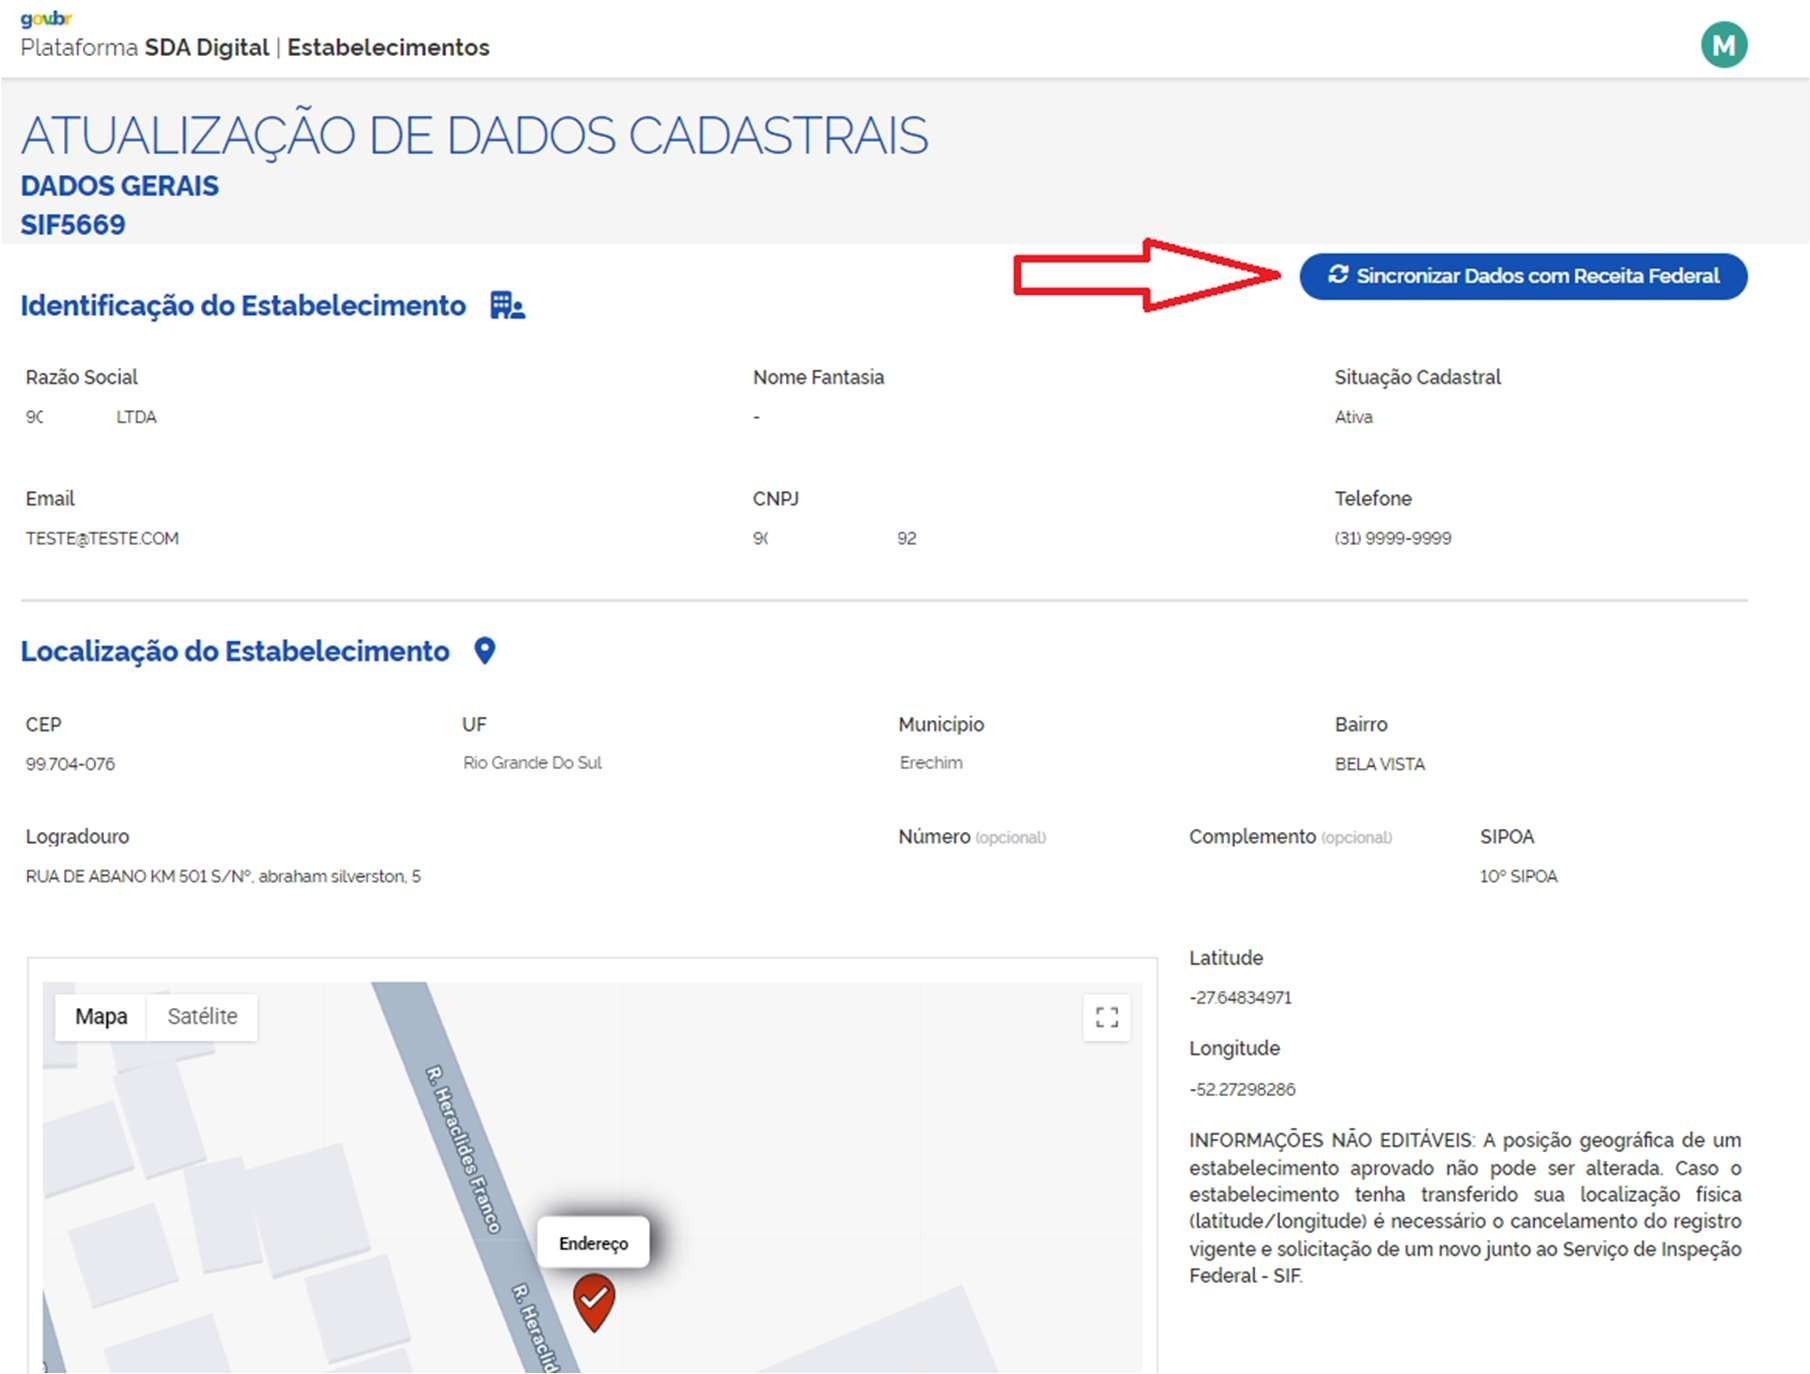Click the Estabelecimentos header link
Screen dimensions: 1810x1374
point(388,48)
